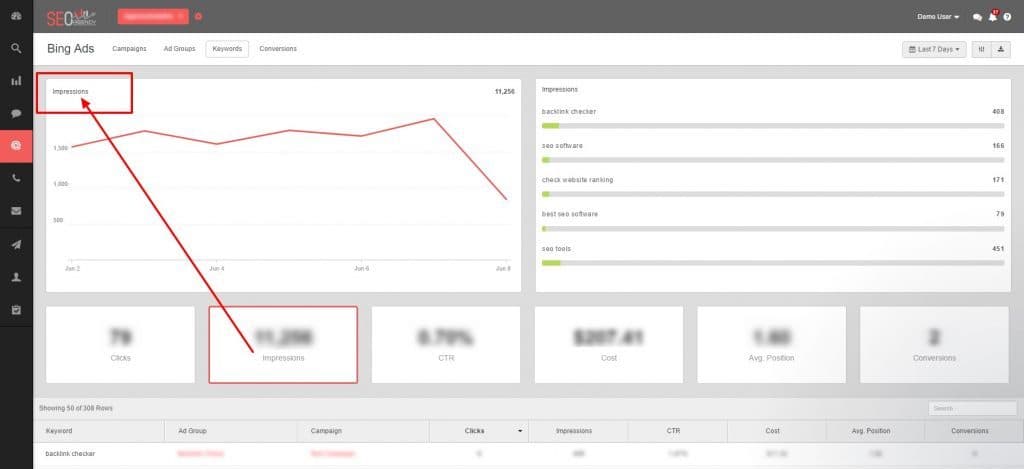Open the envelope email sidebar icon
Image resolution: width=1024 pixels, height=469 pixels.
(16, 210)
